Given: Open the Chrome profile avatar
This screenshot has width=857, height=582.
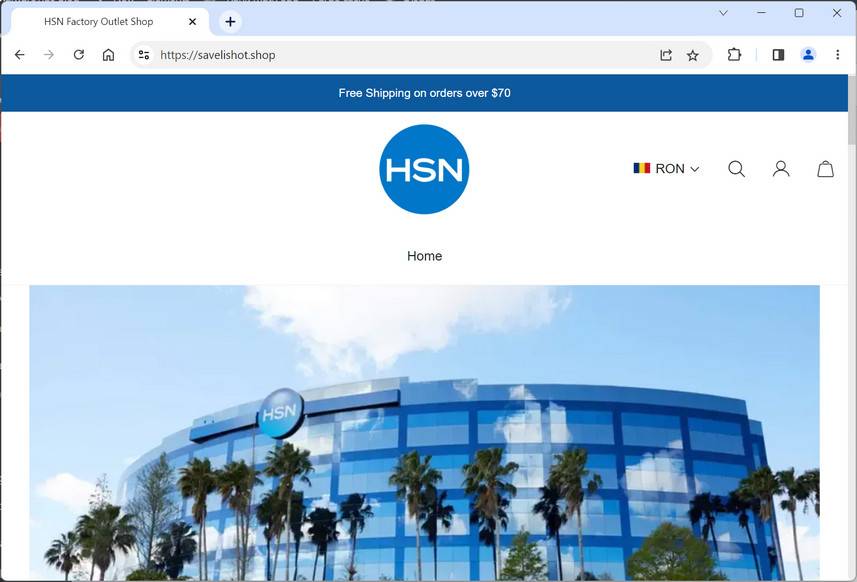Looking at the screenshot, I should tap(808, 55).
